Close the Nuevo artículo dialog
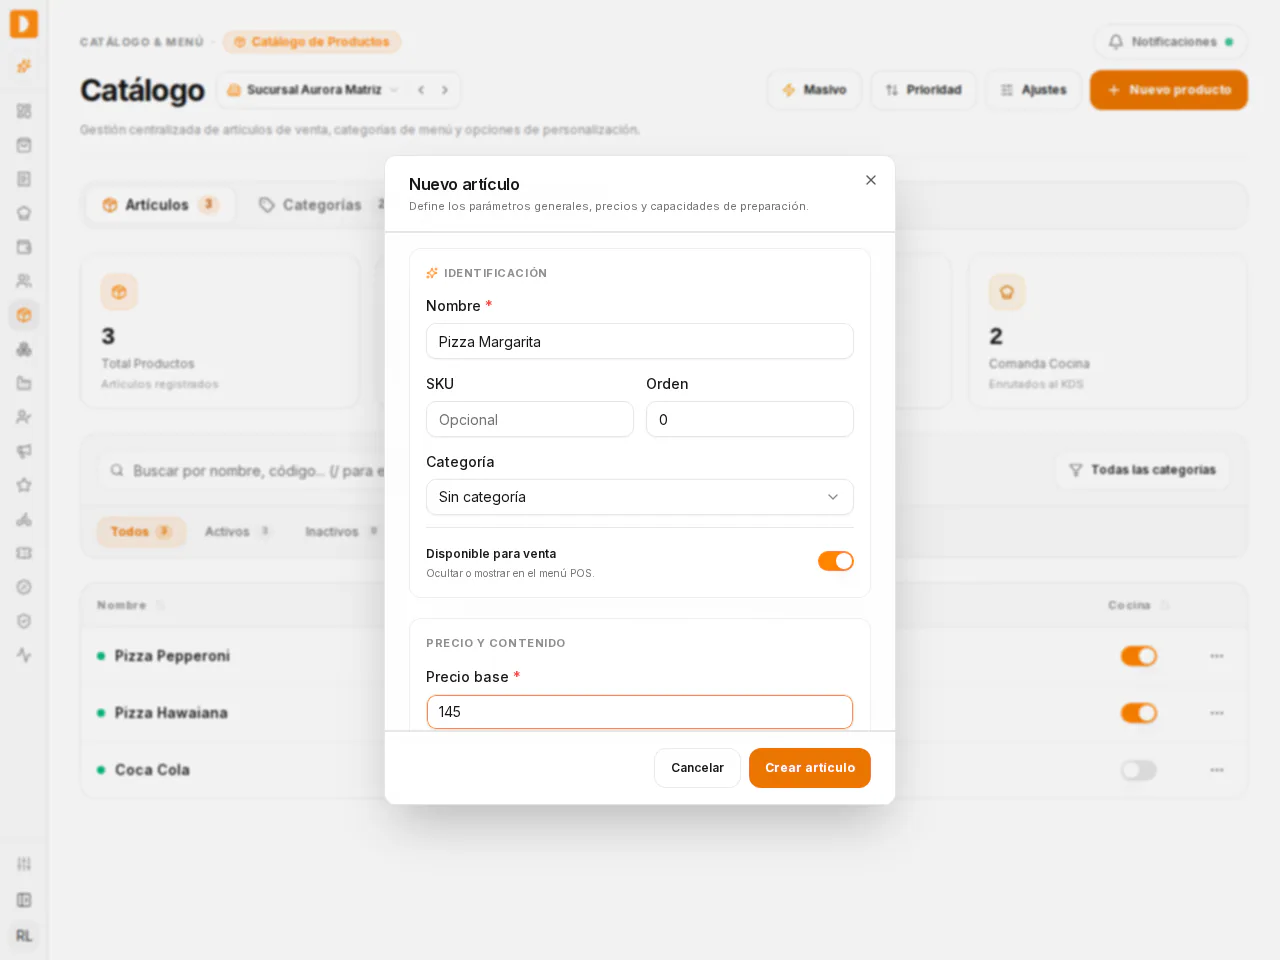 871,180
